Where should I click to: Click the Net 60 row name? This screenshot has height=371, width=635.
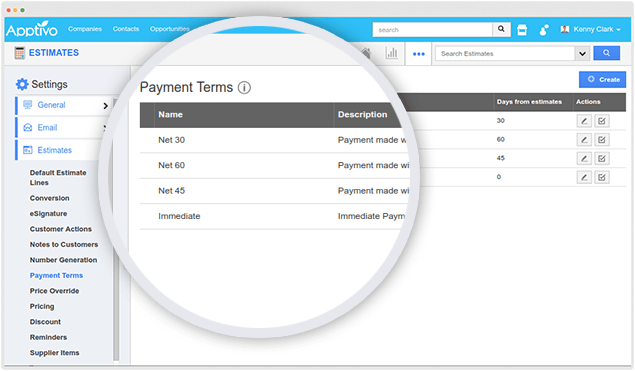click(171, 165)
